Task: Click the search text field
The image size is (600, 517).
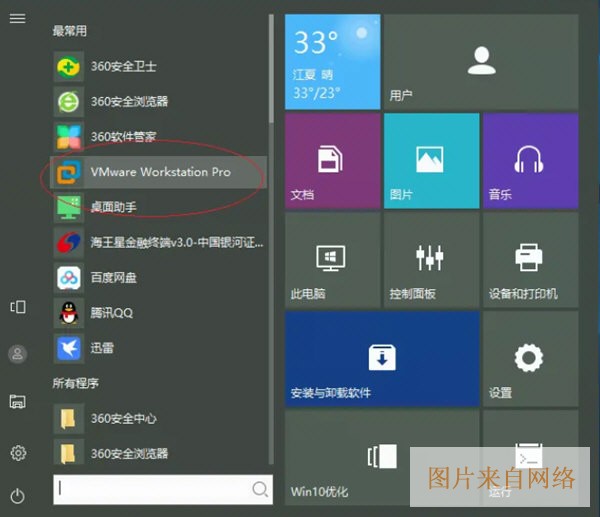Action: click(163, 489)
